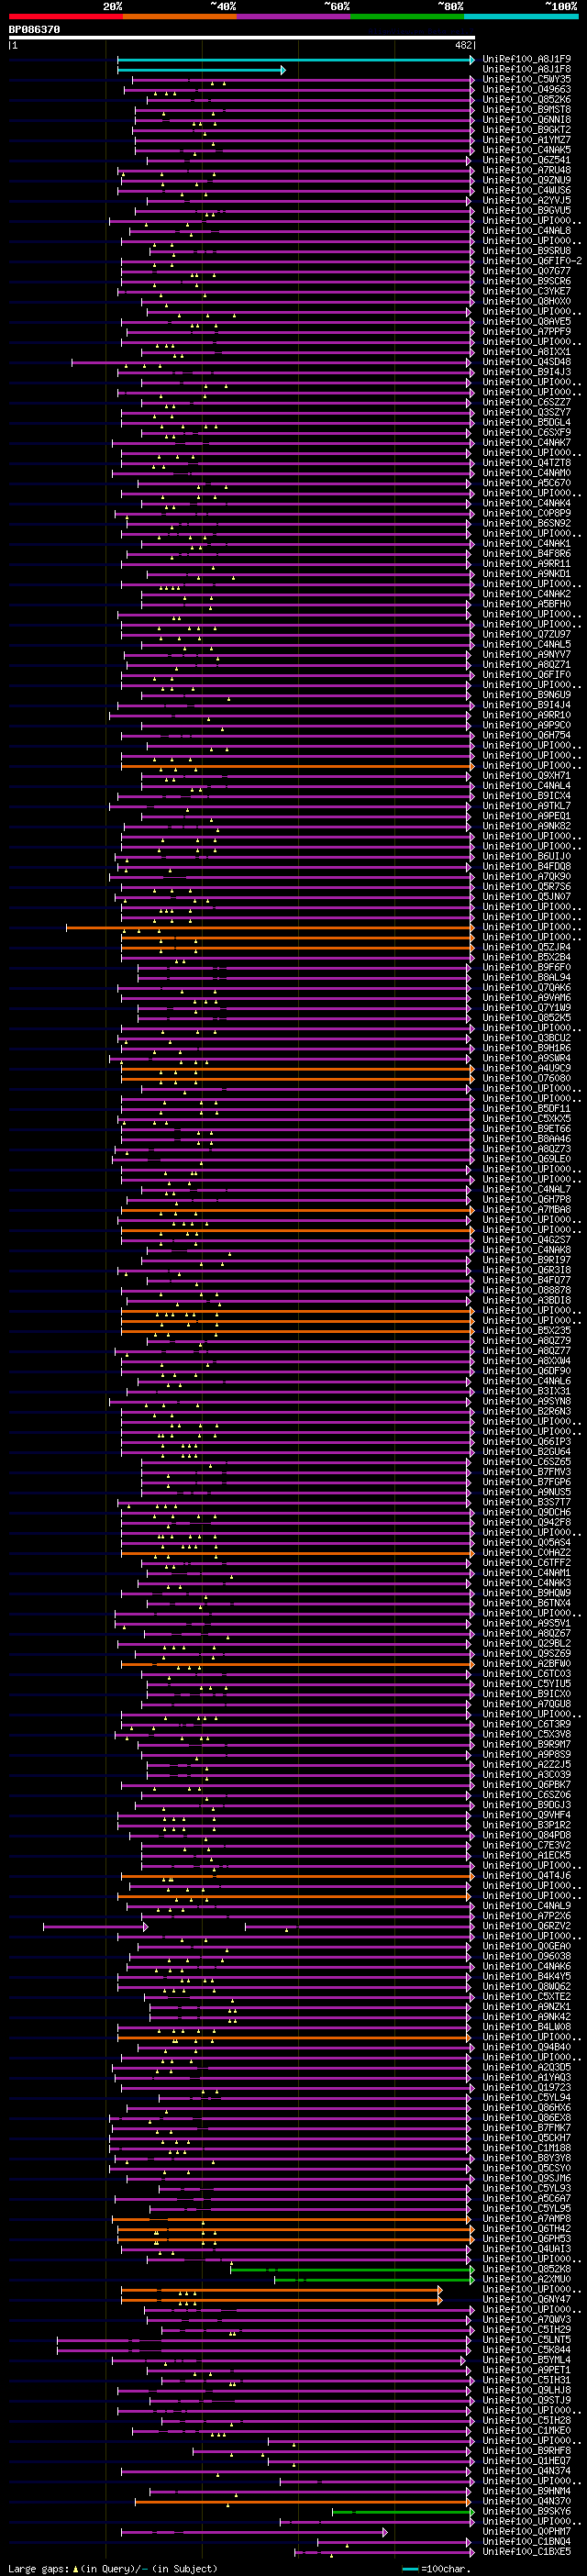This screenshot has width=587, height=2576.
Task: Click the UniRef100_A8QZ73 label
Action: (526, 1148)
